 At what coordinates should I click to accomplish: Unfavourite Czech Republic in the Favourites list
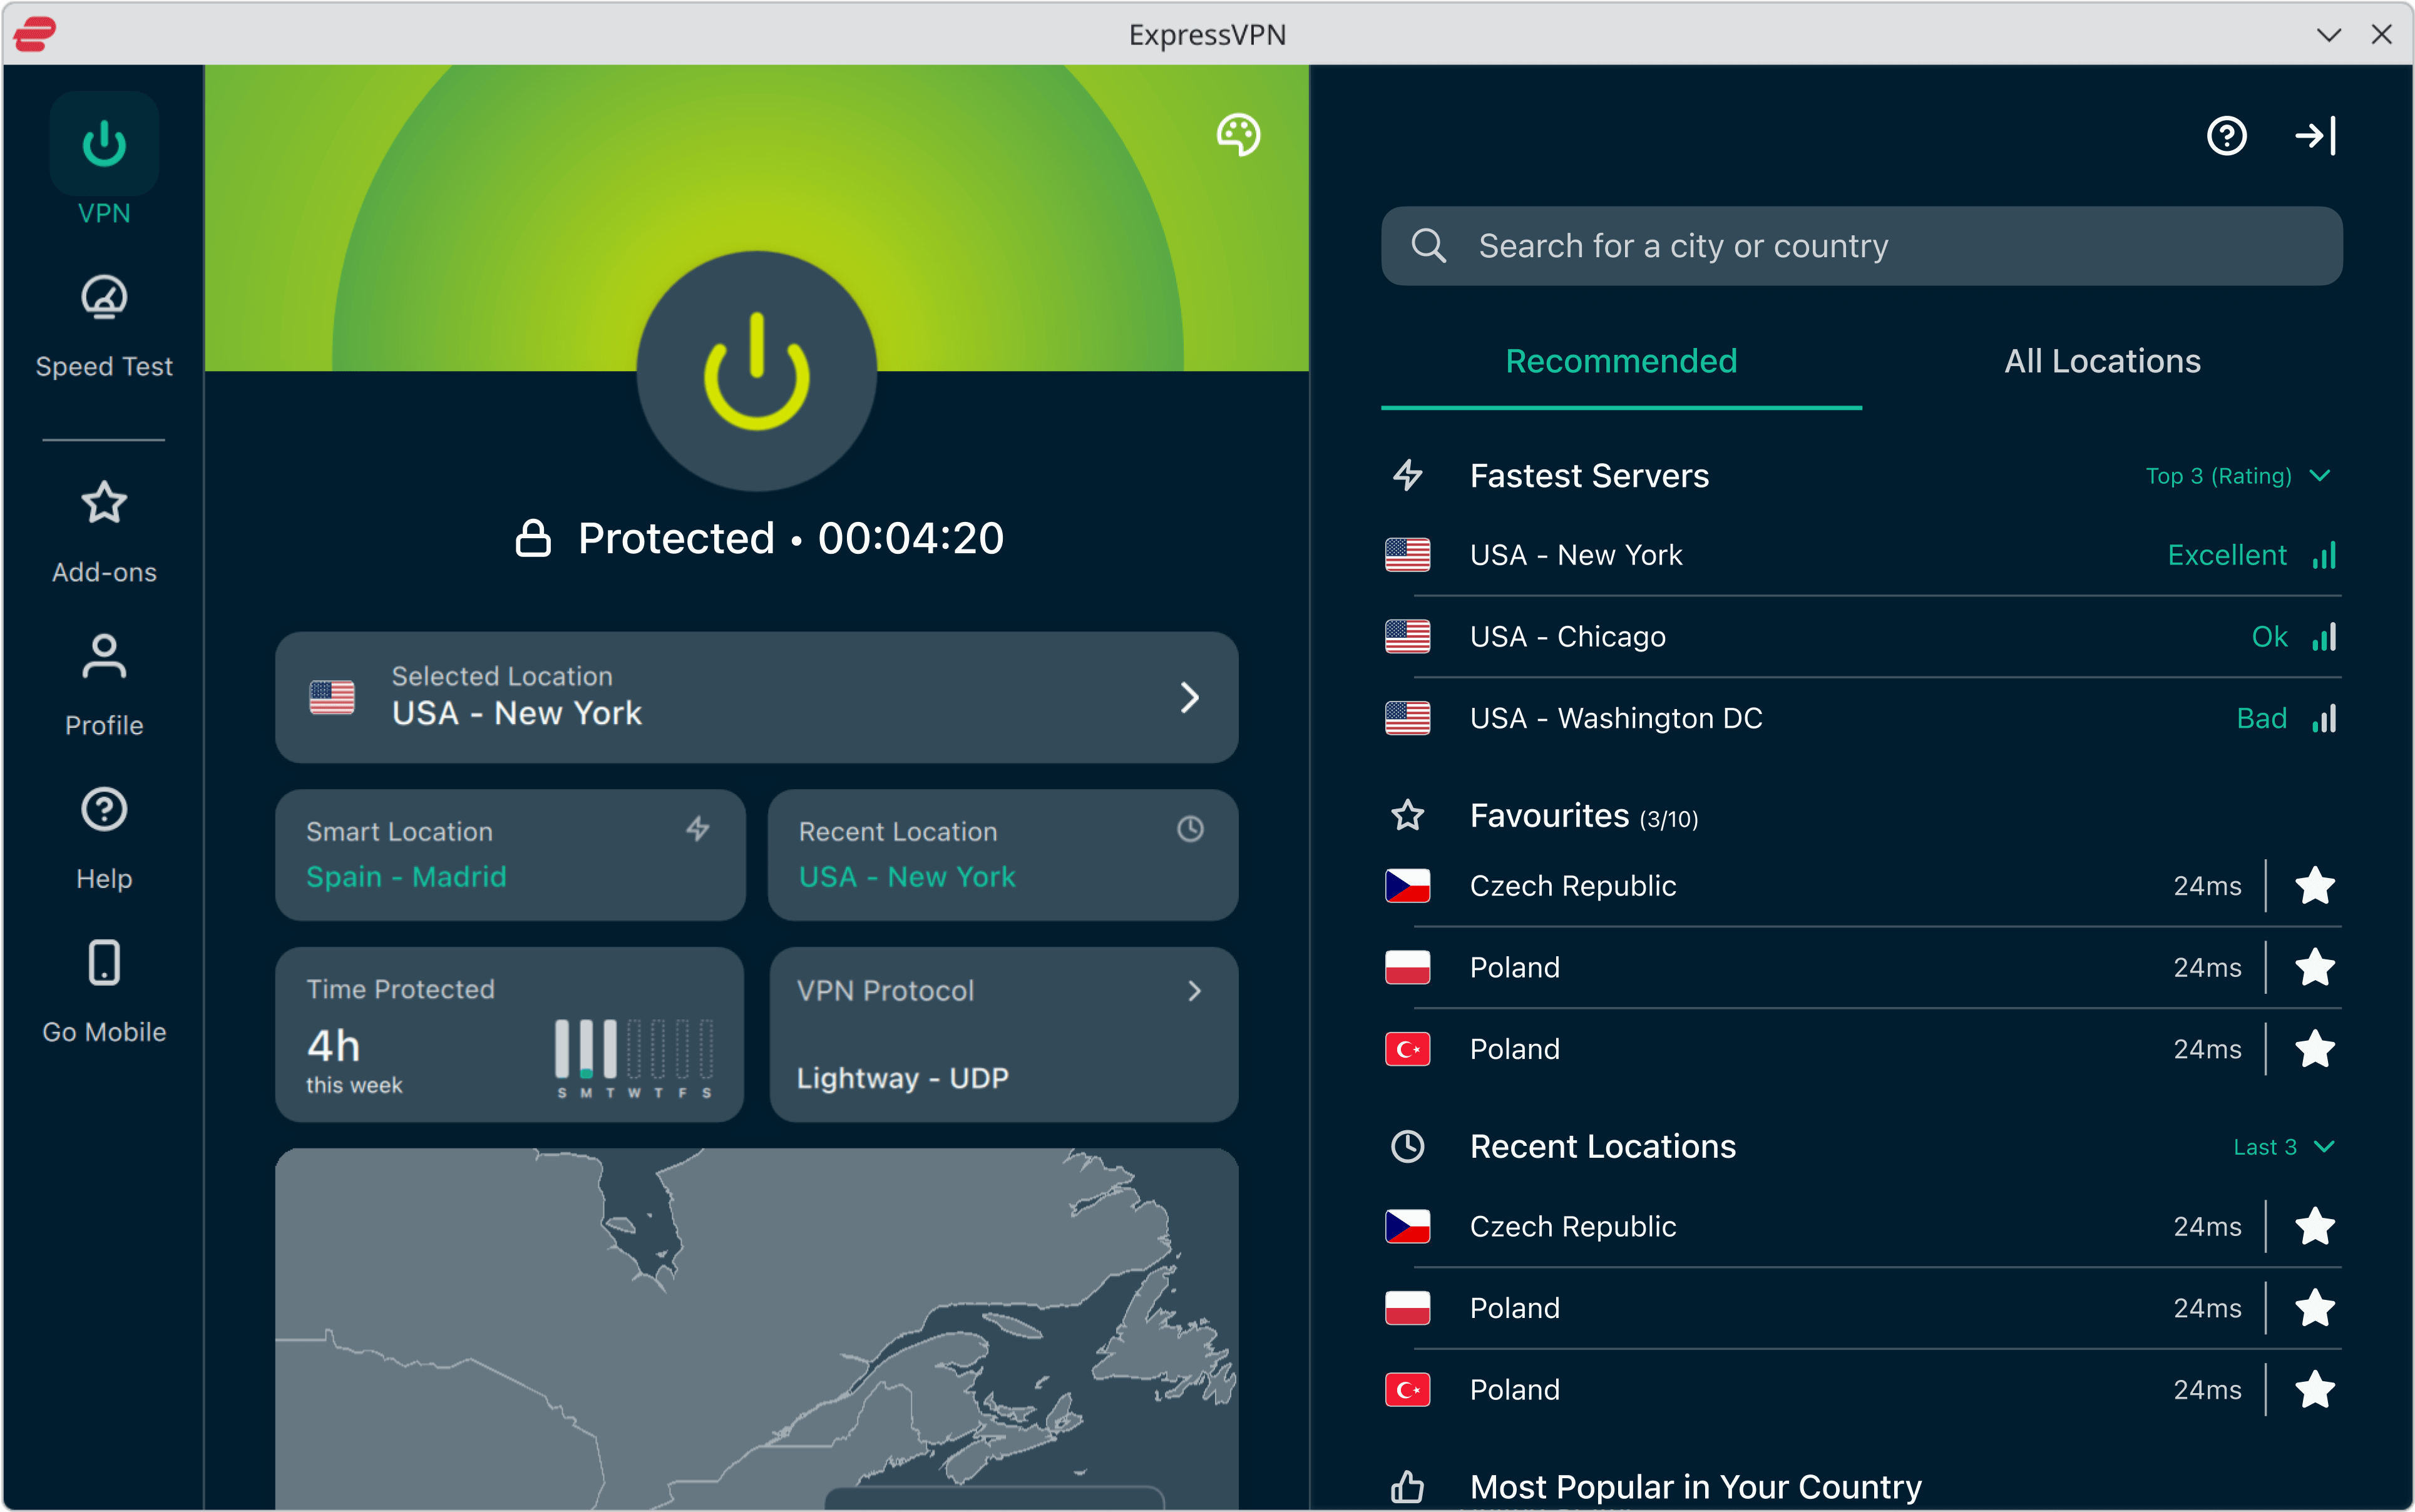(x=2315, y=886)
